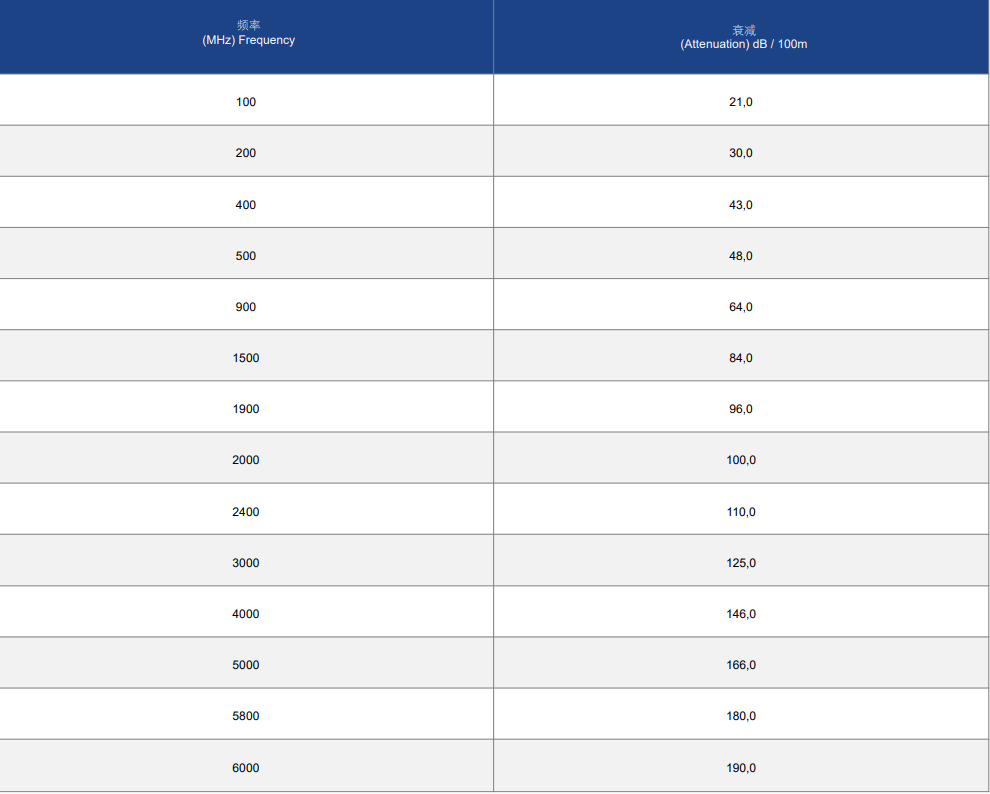Screen dimensions: 990x794
Task: Select the 166,0 attenuation cell
Action: pos(741,663)
